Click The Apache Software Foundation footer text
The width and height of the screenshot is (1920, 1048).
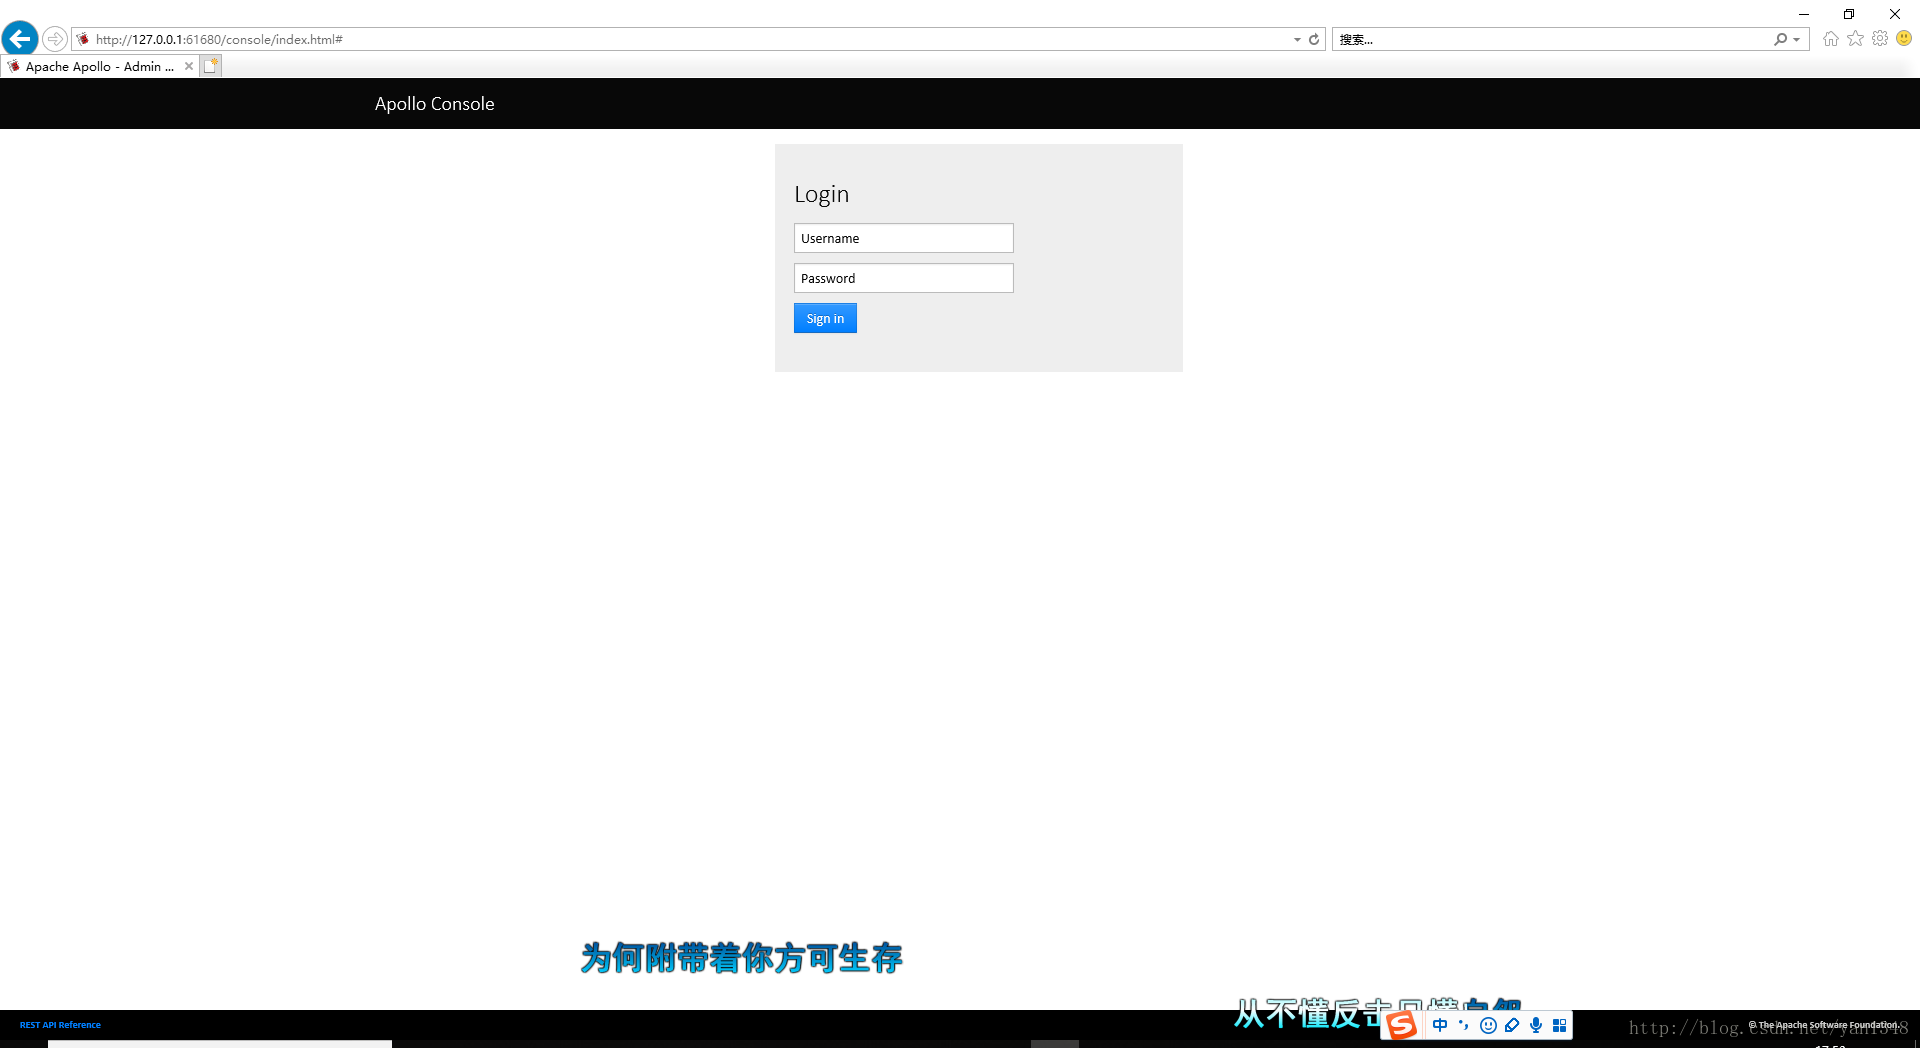pyautogui.click(x=1823, y=1025)
